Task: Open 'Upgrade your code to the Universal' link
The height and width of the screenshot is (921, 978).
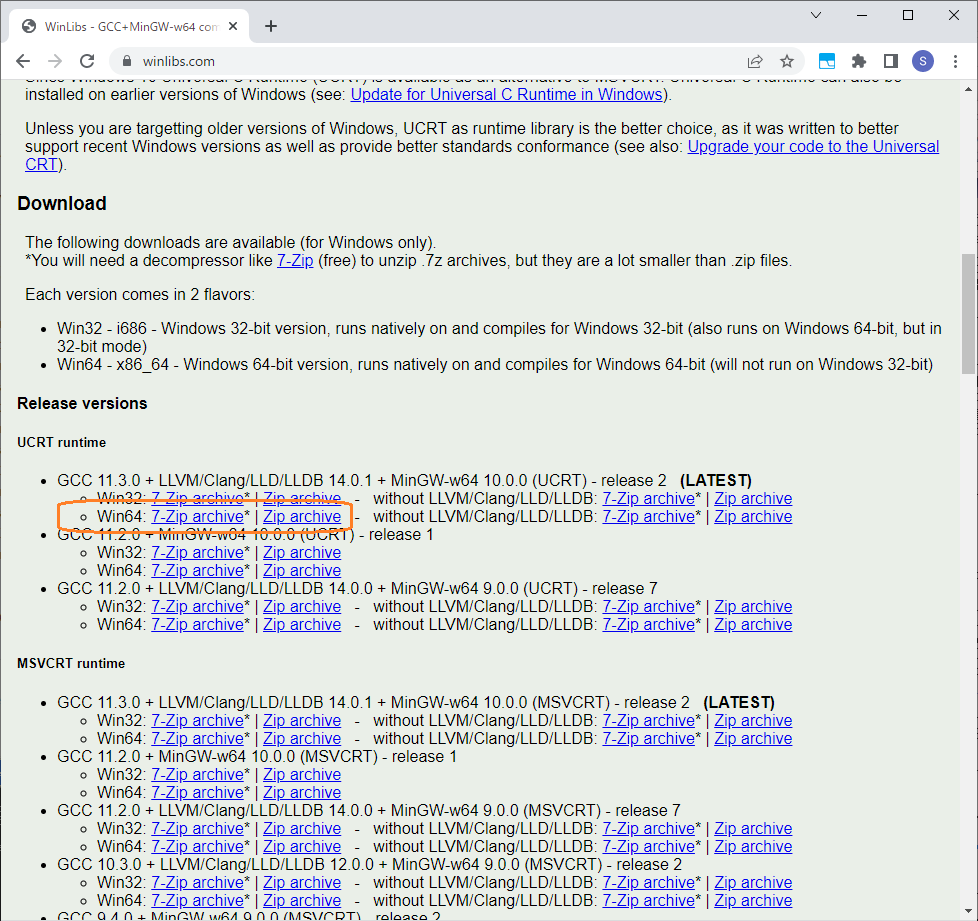Action: pos(813,147)
